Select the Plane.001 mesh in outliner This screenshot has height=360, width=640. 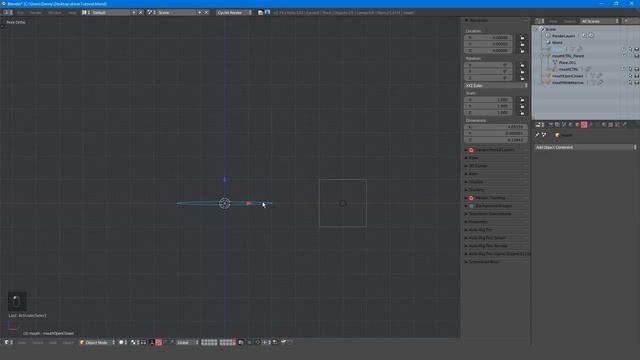[567, 62]
